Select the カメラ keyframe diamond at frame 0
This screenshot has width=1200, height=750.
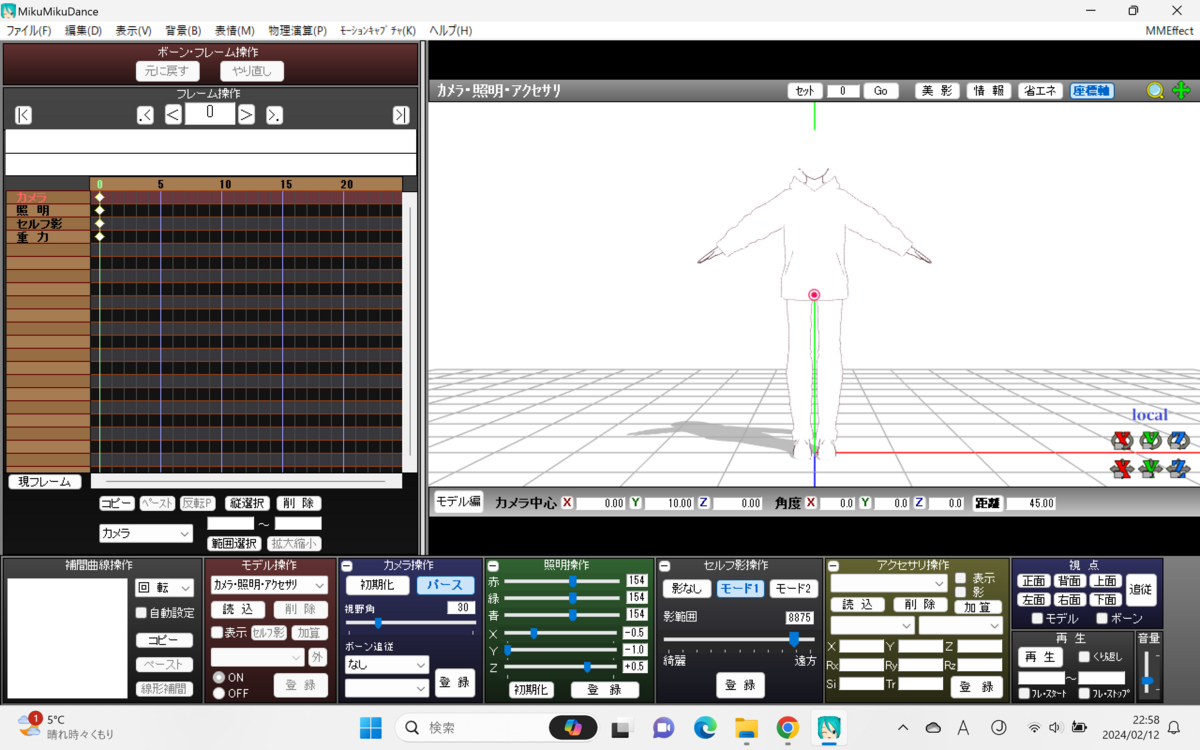pos(99,197)
